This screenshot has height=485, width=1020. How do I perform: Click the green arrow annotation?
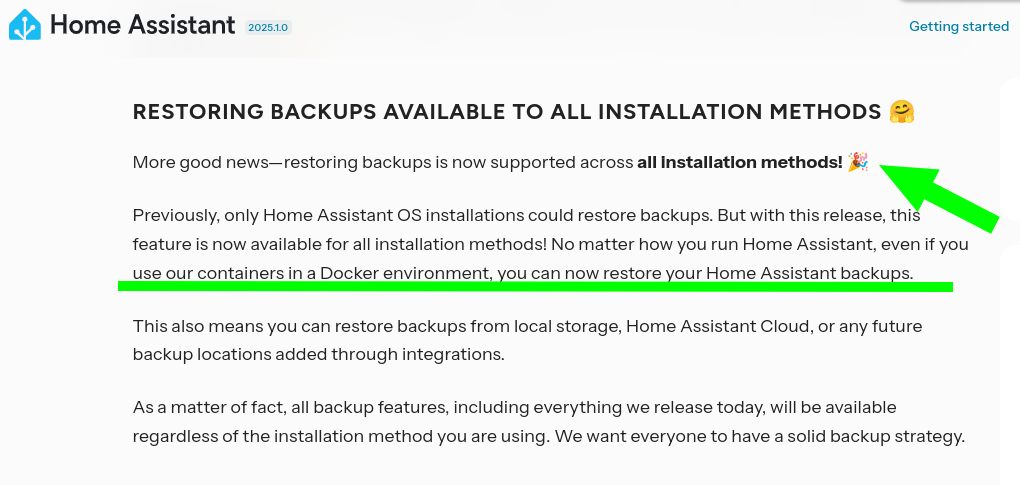pos(939,197)
